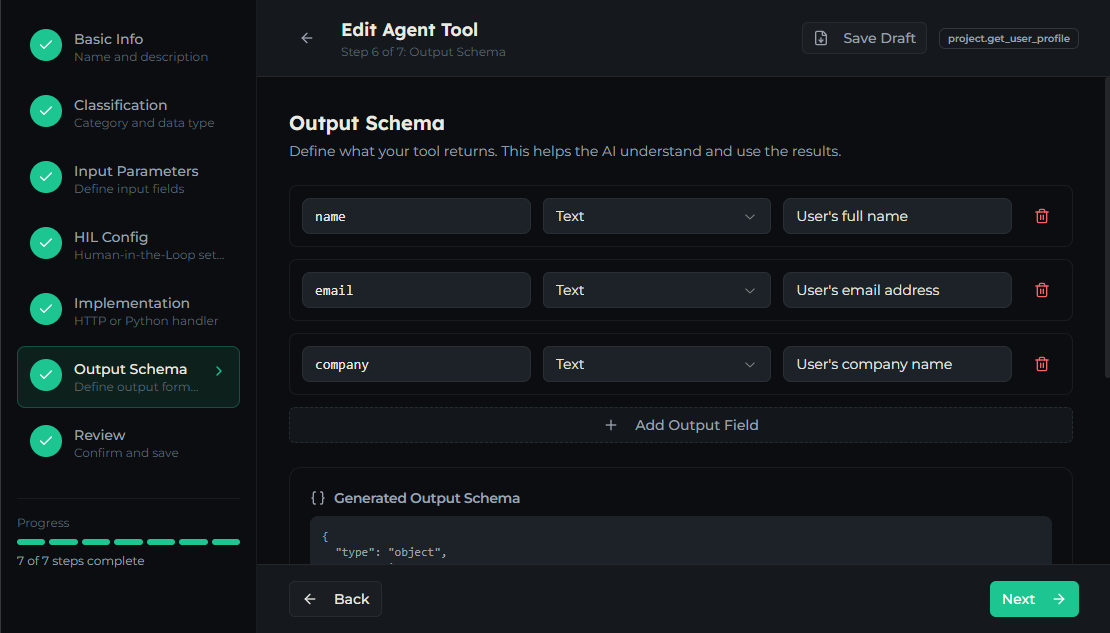The height and width of the screenshot is (633, 1110).
Task: Click the chevron on Output Schema step
Action: (219, 371)
